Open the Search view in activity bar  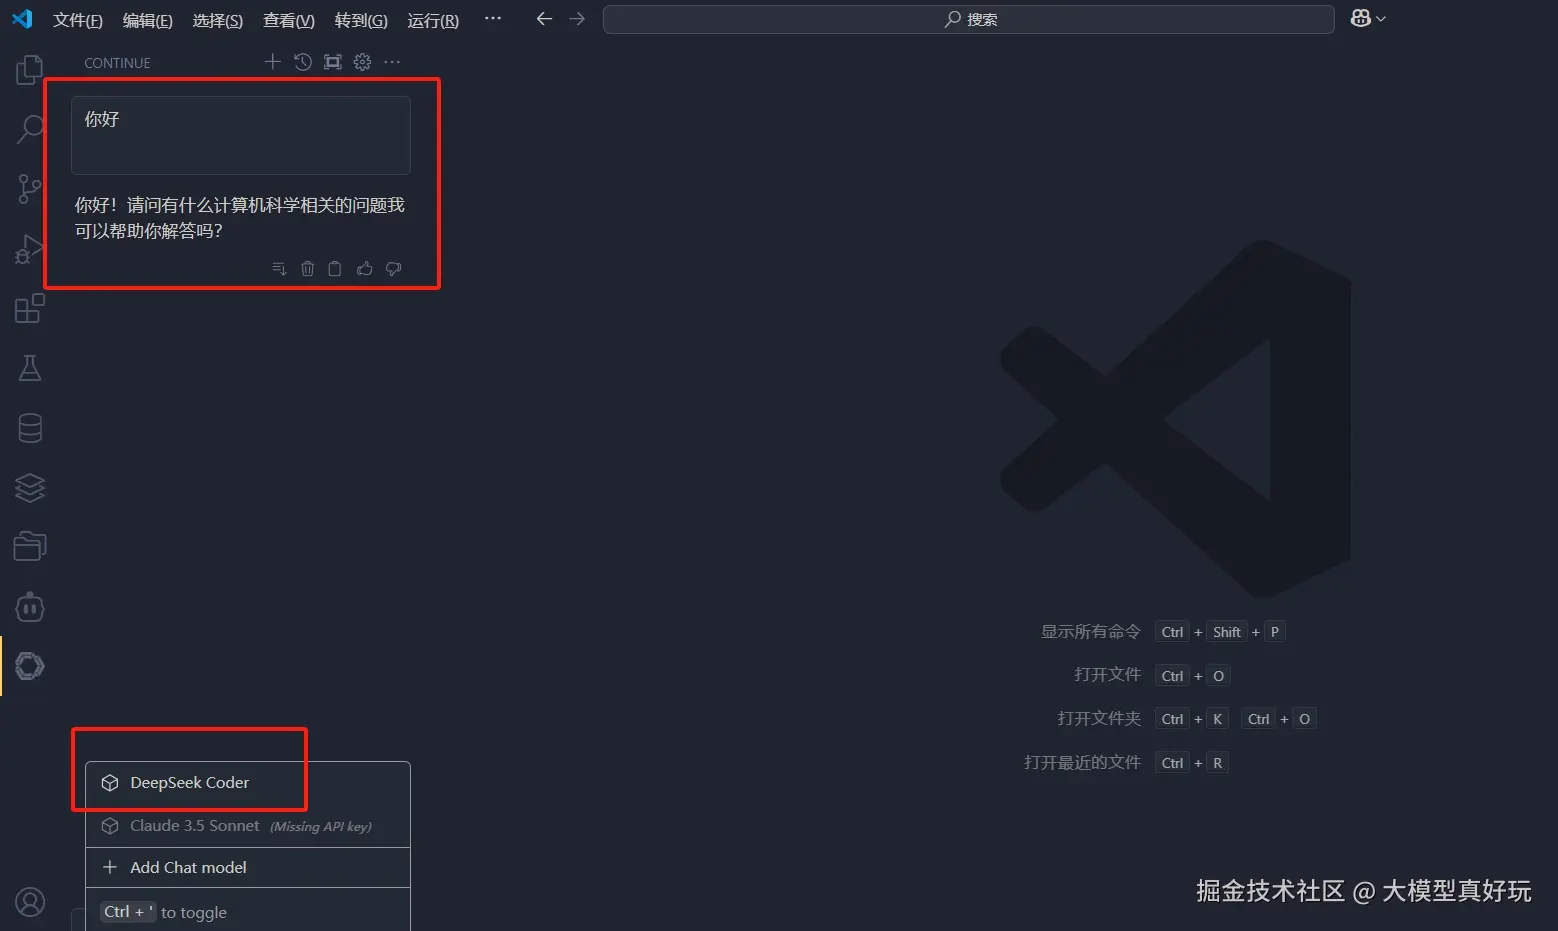[x=30, y=129]
